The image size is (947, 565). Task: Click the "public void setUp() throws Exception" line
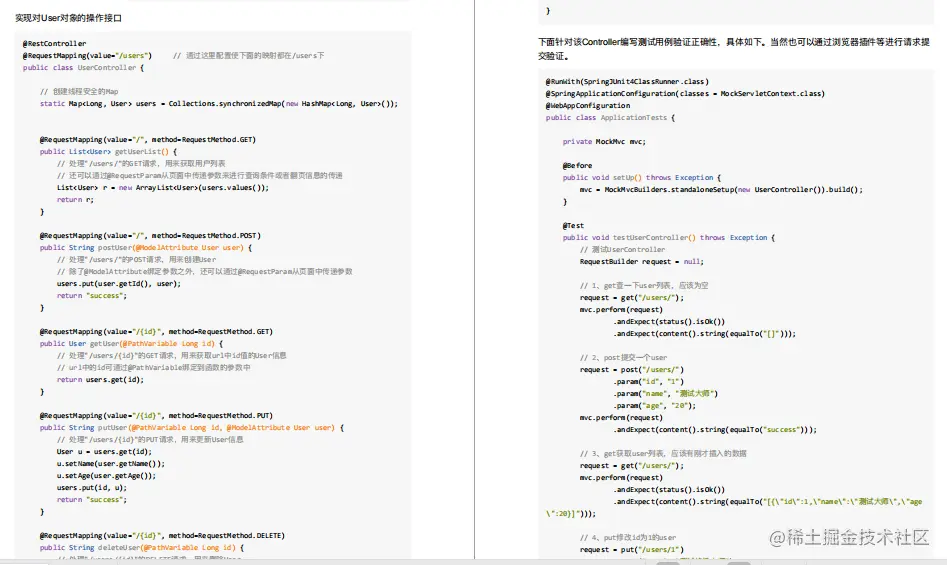642,177
